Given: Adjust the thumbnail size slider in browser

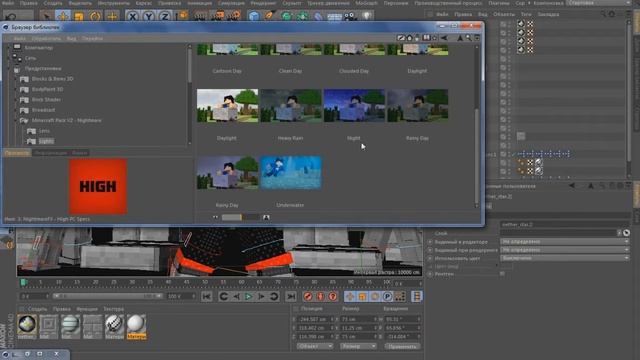Looking at the screenshot, I should [240, 217].
